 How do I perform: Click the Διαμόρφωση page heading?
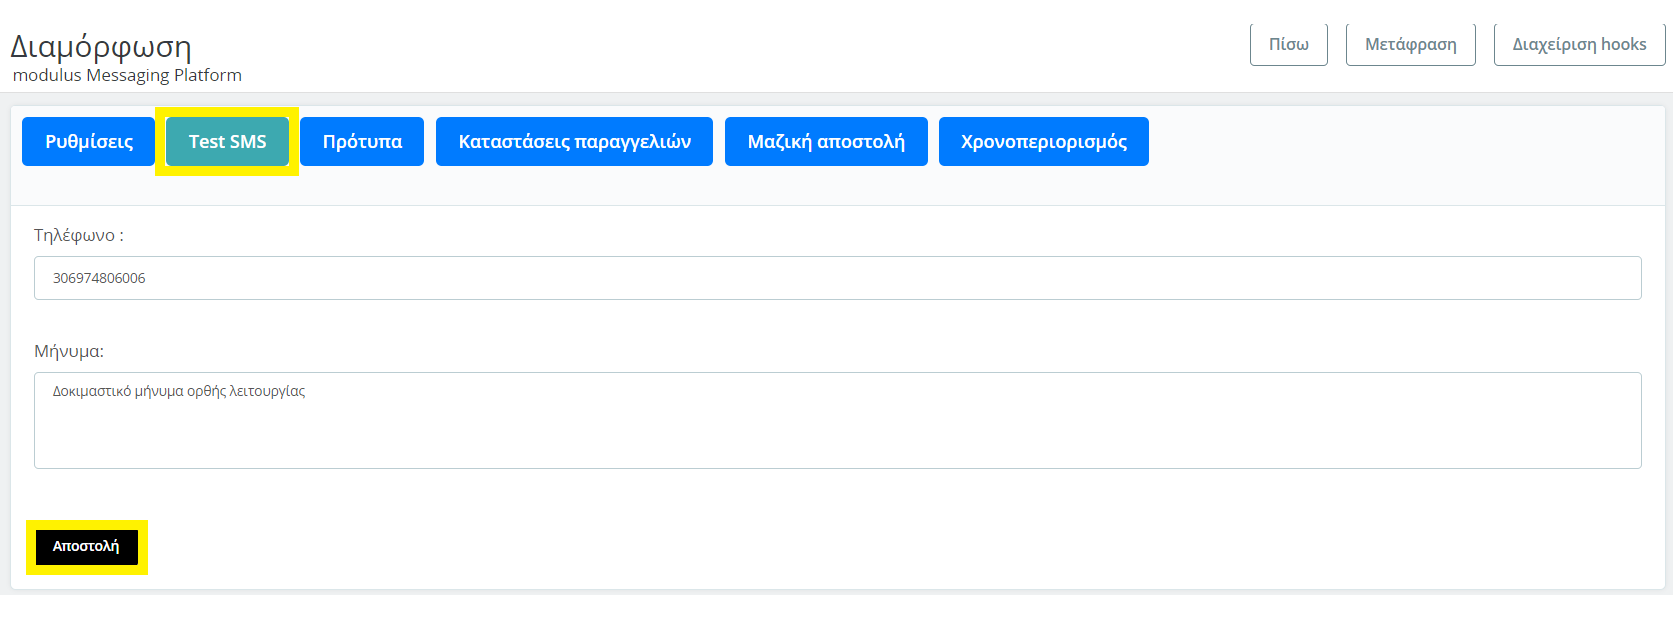(x=100, y=47)
